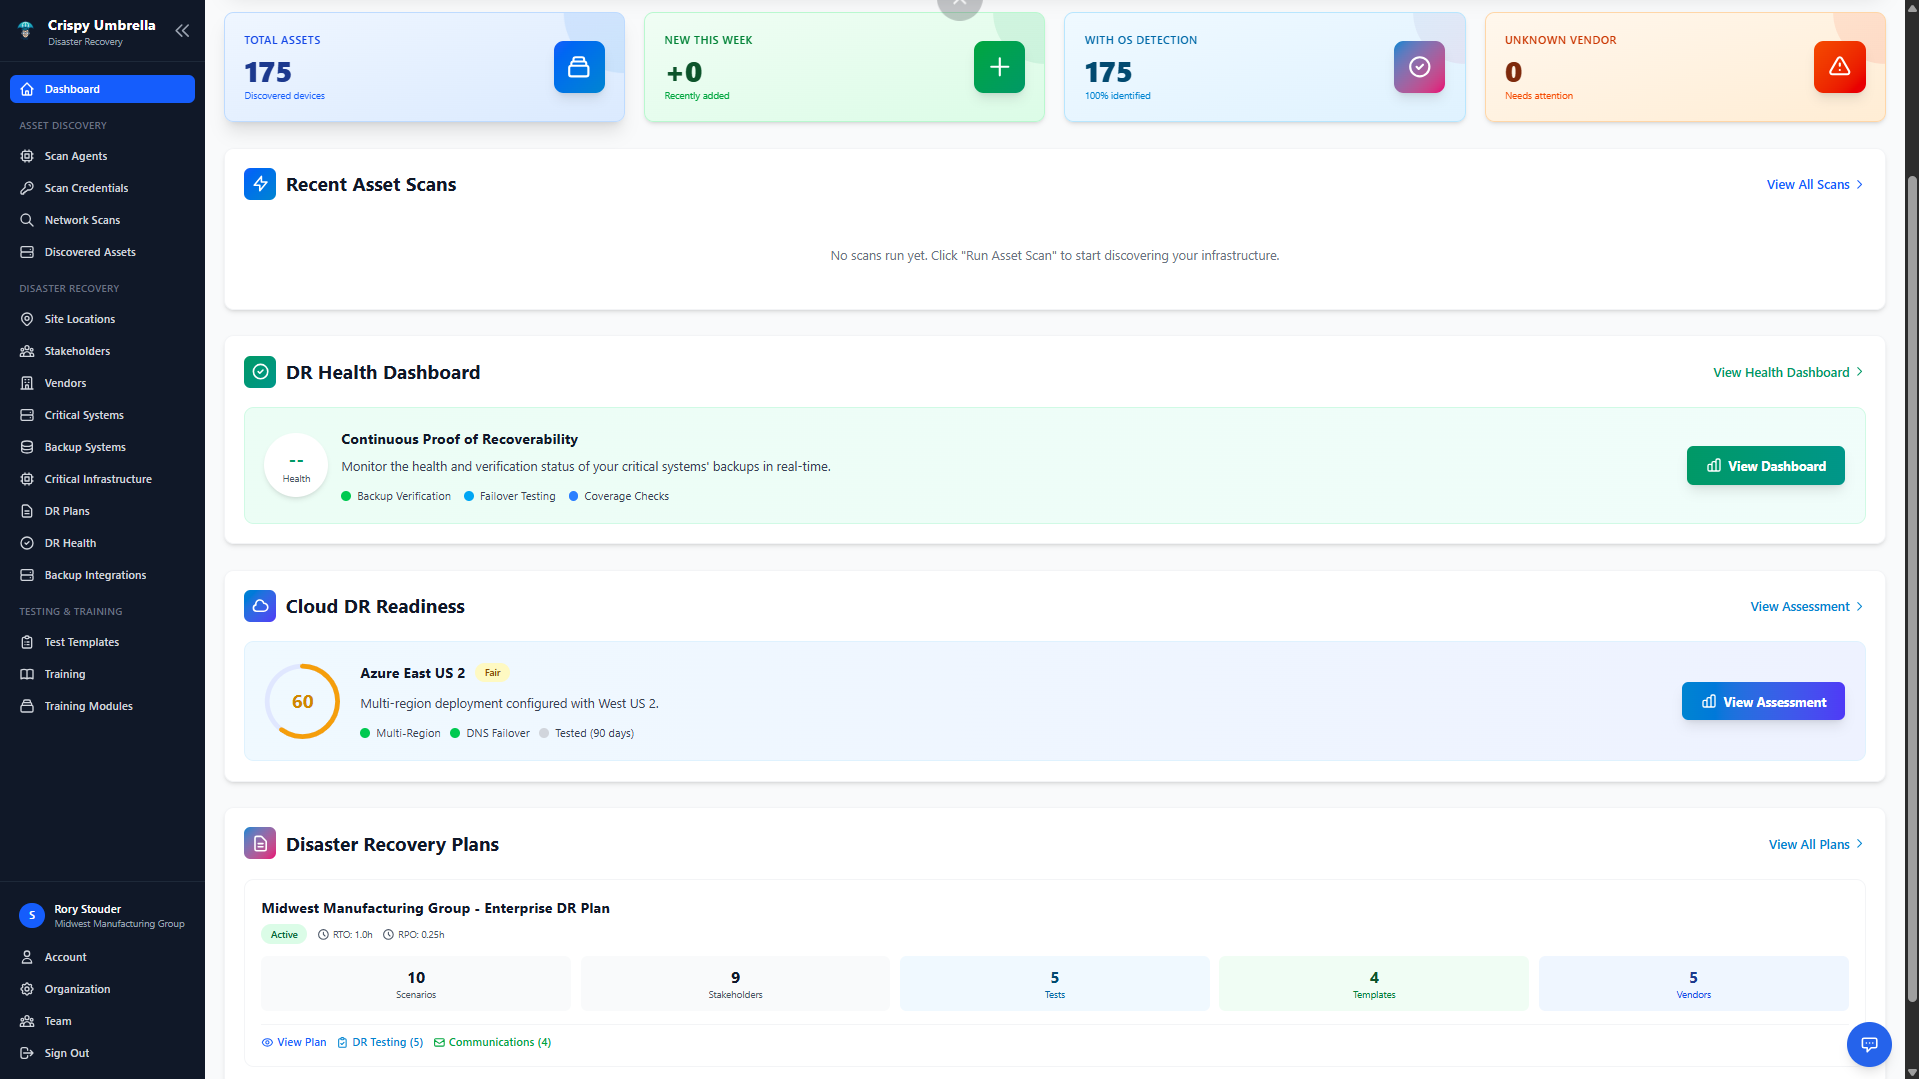The width and height of the screenshot is (1919, 1079).
Task: Open View All Plans with its chevron
Action: pyautogui.click(x=1859, y=844)
